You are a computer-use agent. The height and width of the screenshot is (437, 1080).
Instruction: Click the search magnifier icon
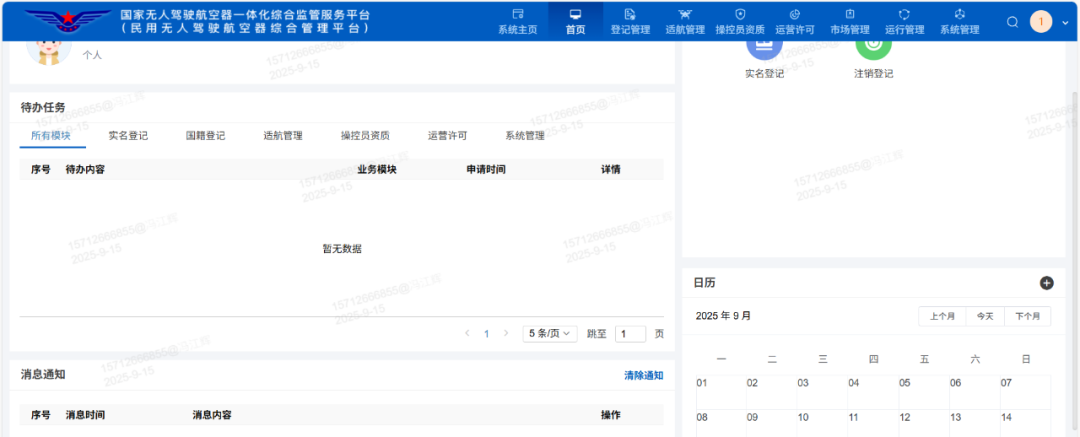click(1012, 22)
